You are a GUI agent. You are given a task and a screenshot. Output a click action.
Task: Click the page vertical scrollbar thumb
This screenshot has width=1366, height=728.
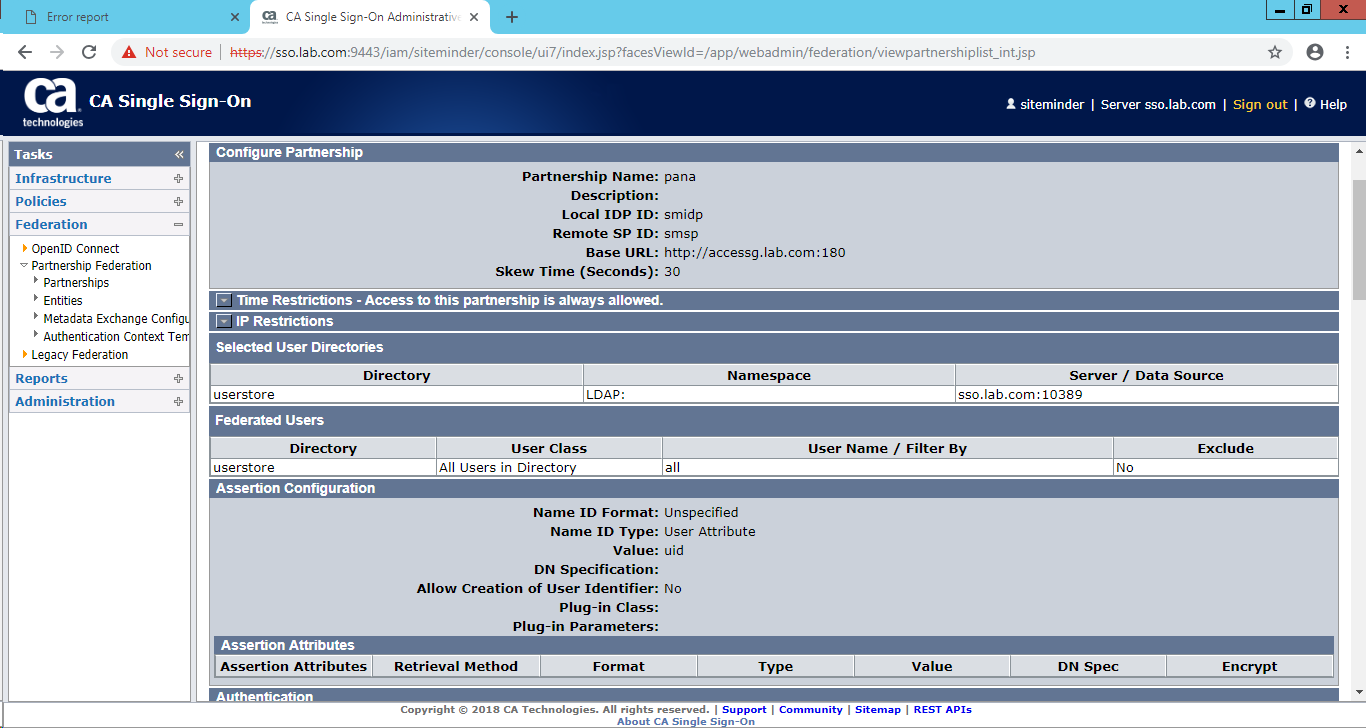(x=1358, y=240)
